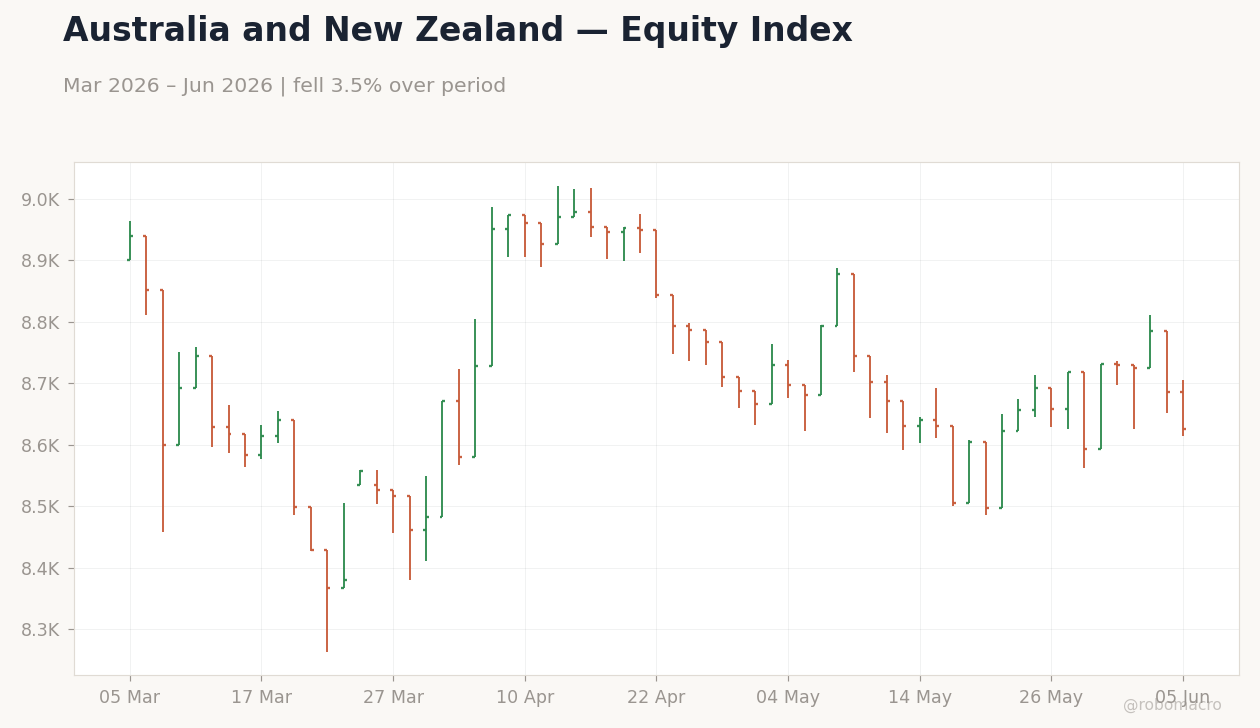The image size is (1260, 728).
Task: Select the 27 Mar date tick
Action: point(393,698)
